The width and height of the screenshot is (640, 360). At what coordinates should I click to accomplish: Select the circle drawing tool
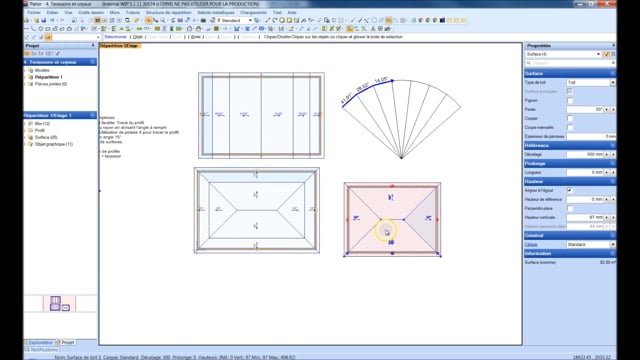(x=282, y=20)
